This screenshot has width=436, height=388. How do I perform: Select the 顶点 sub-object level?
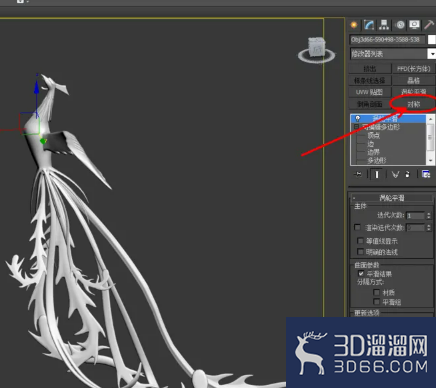(x=374, y=135)
